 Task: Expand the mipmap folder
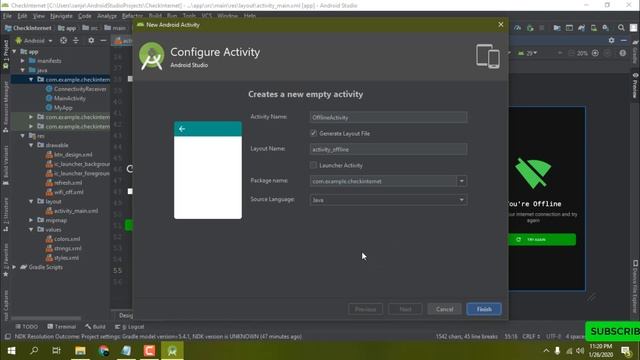tap(31, 220)
